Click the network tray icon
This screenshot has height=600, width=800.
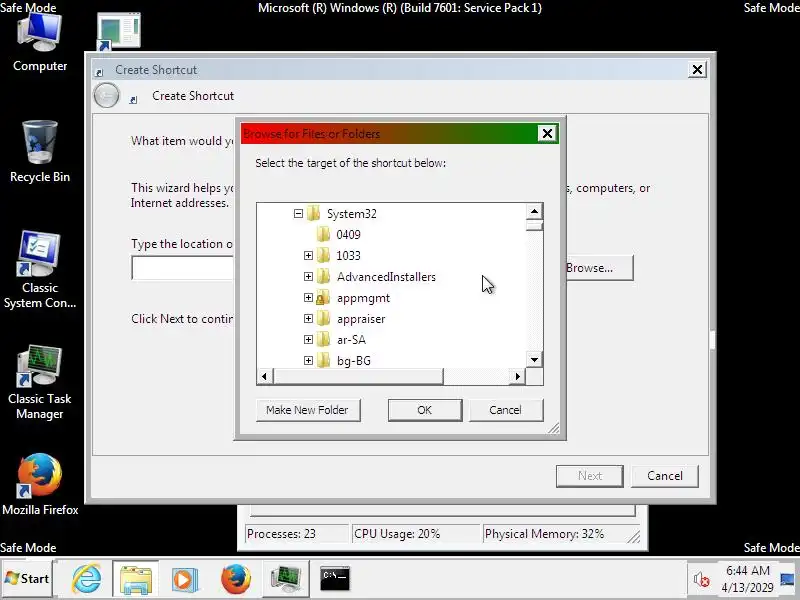click(x=788, y=580)
